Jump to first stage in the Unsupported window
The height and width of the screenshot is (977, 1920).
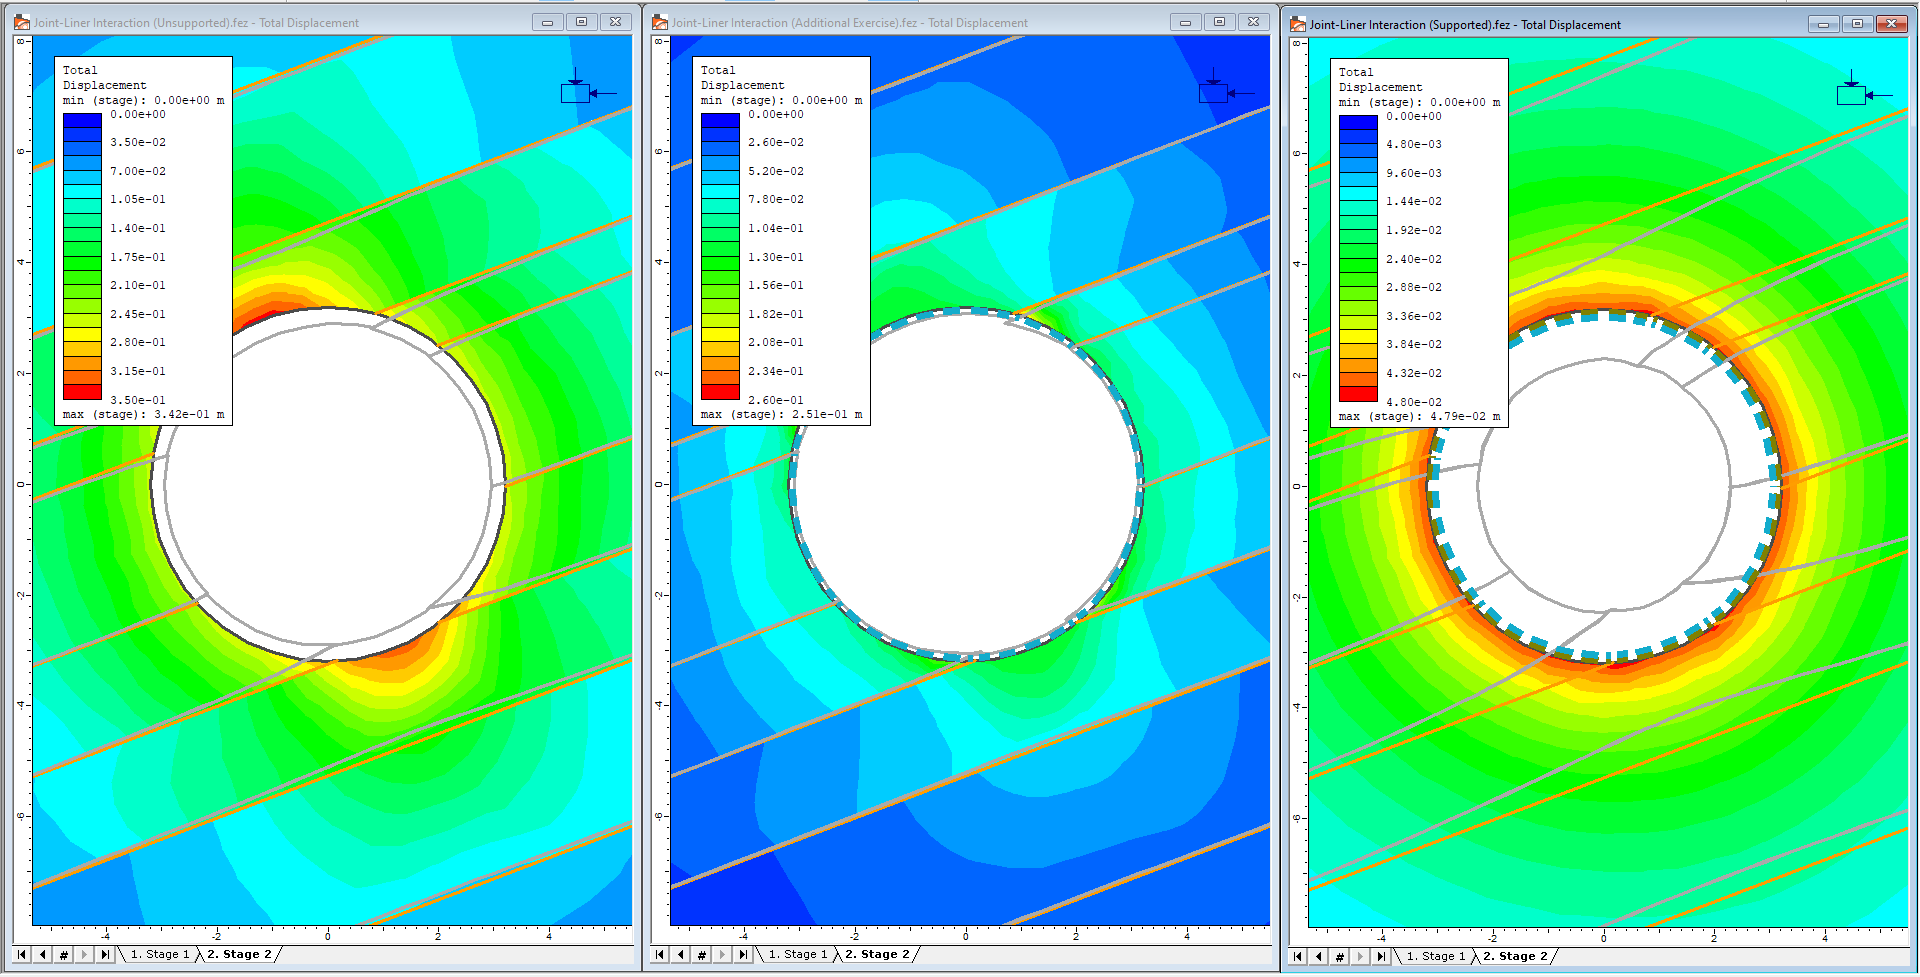pos(20,954)
